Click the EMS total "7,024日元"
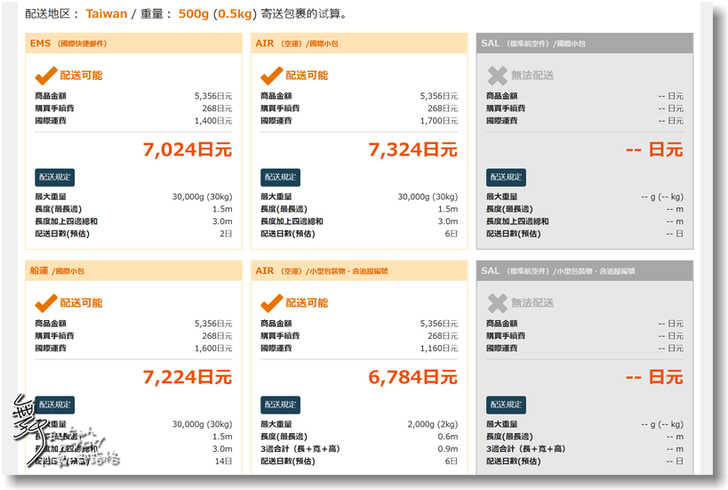 (x=187, y=150)
